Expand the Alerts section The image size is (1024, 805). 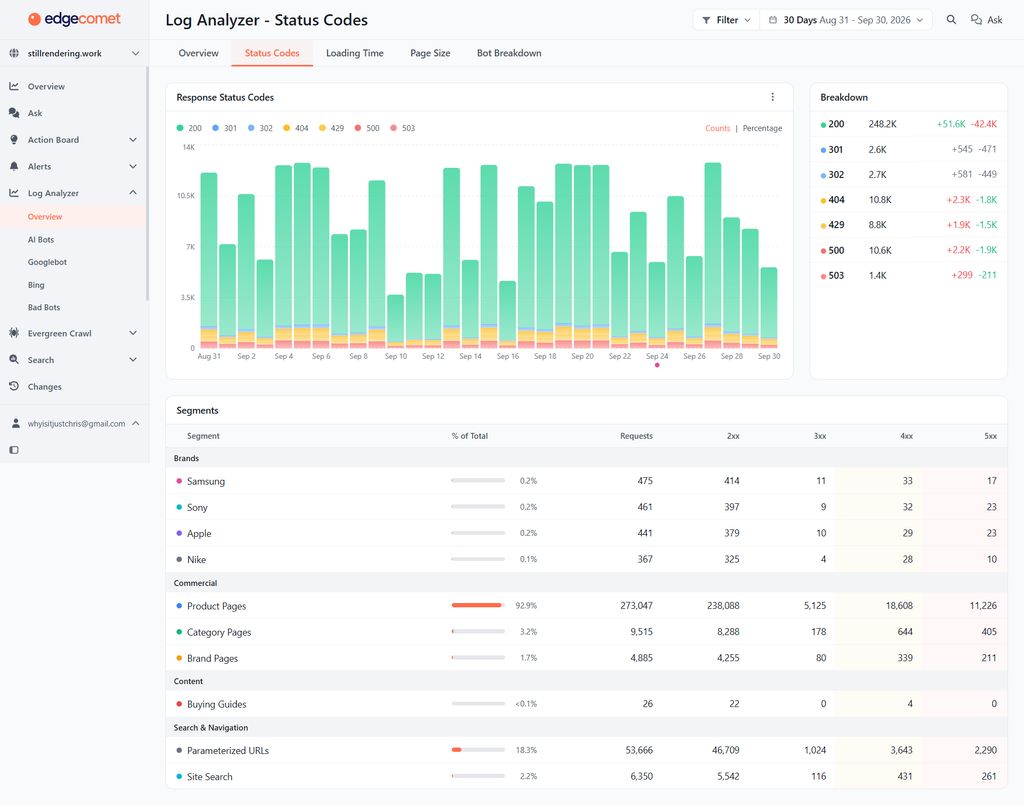(x=133, y=166)
